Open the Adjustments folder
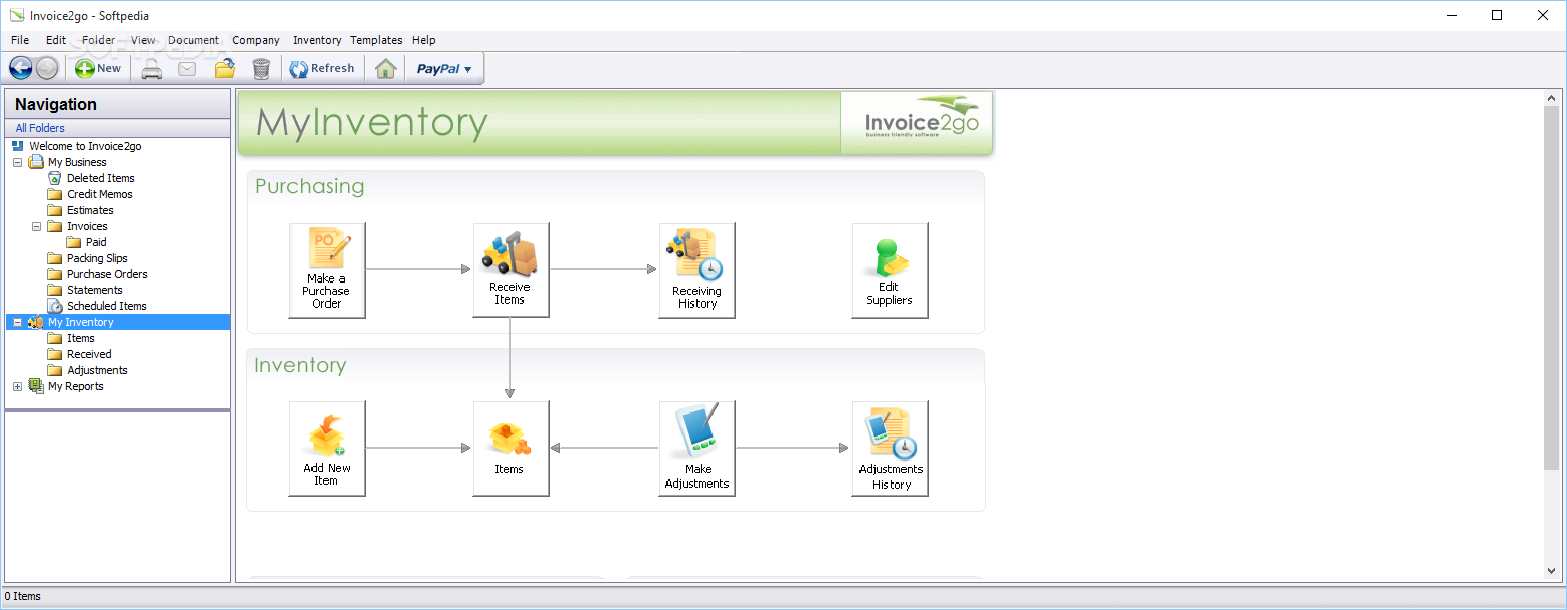1567x610 pixels. coord(97,370)
